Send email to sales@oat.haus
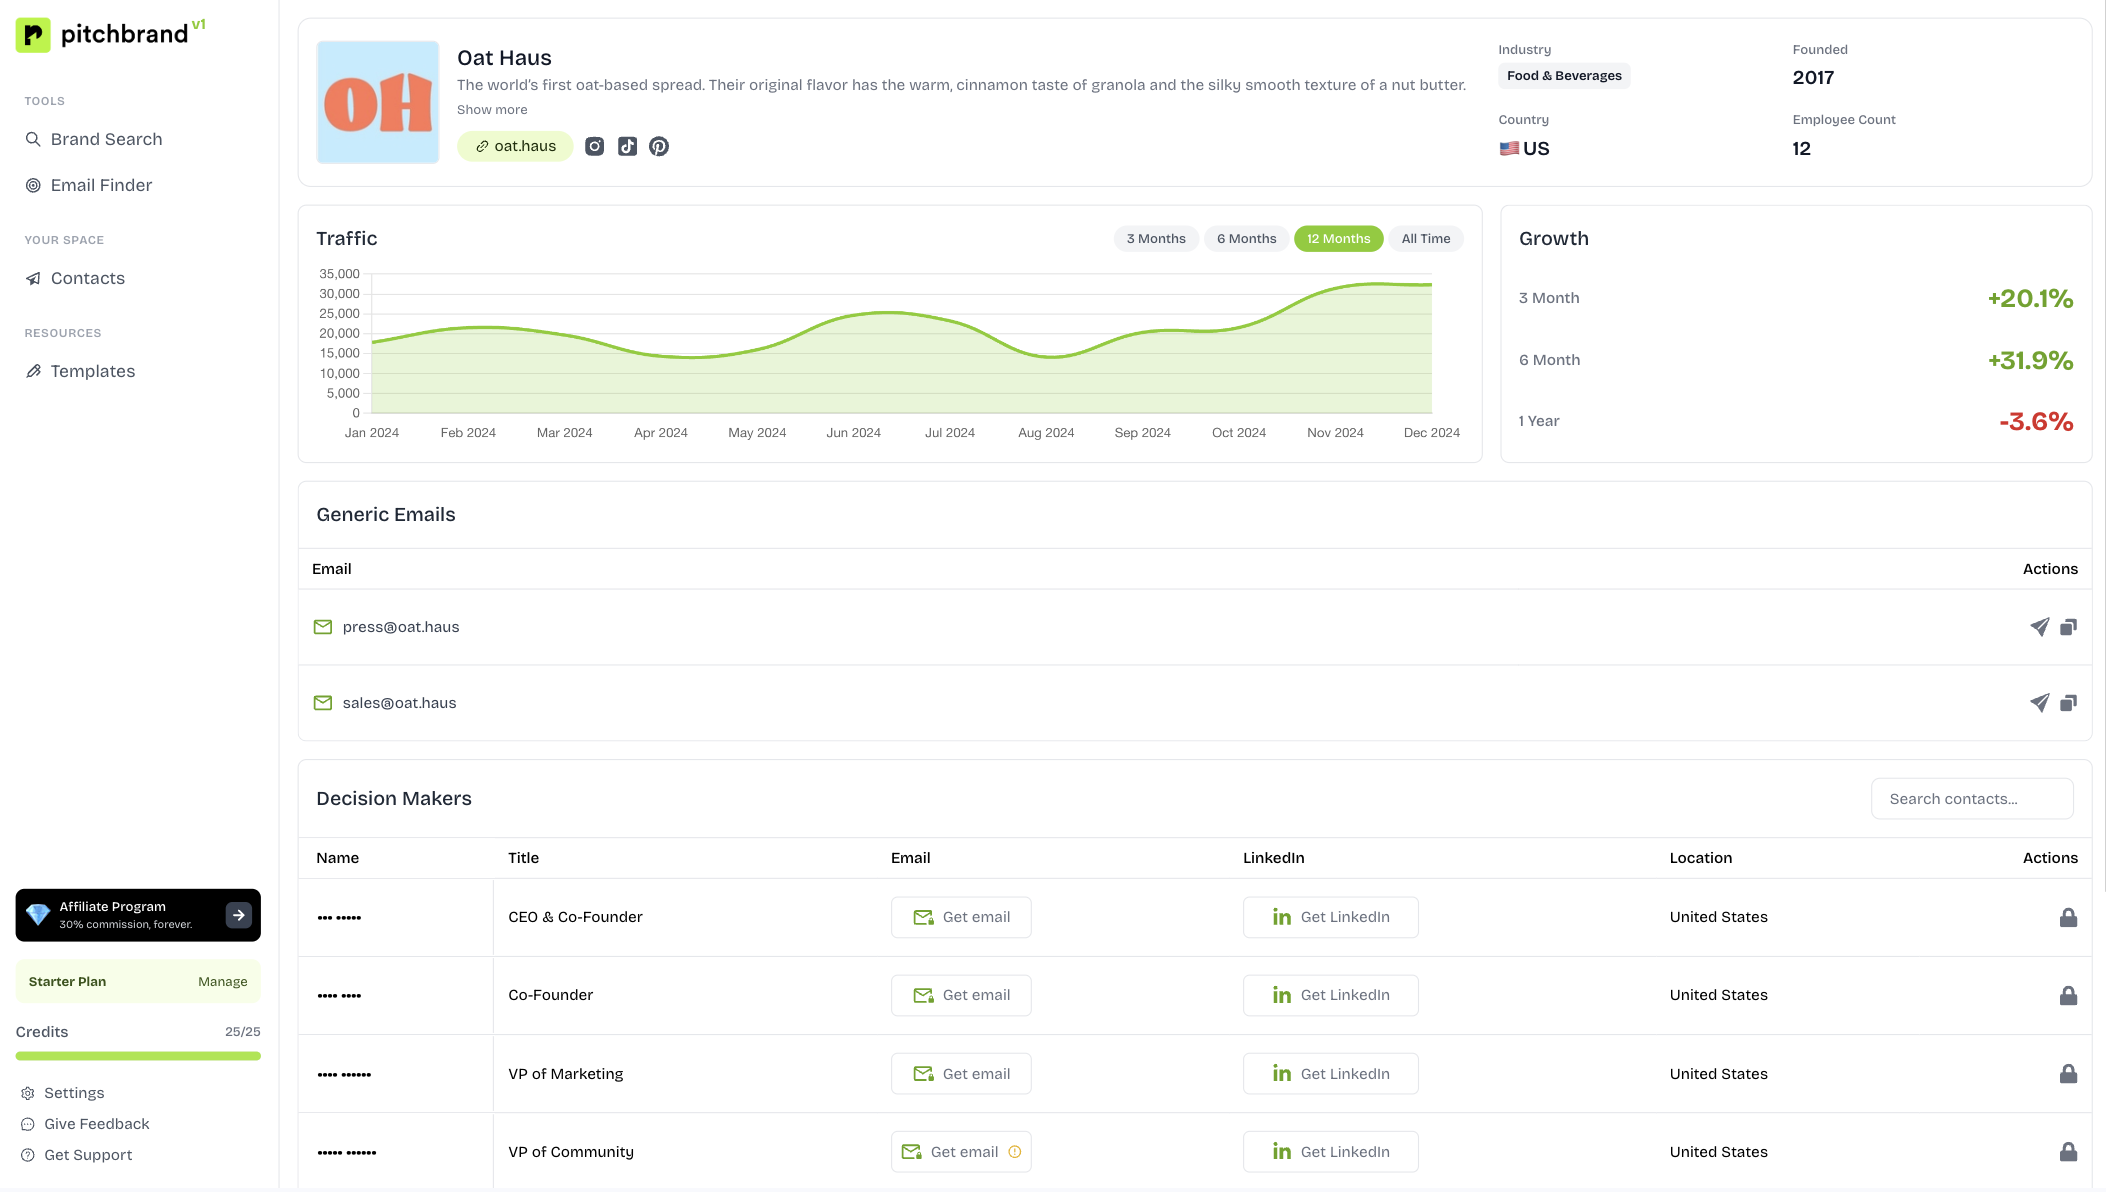This screenshot has height=1192, width=2106. pyautogui.click(x=2039, y=703)
